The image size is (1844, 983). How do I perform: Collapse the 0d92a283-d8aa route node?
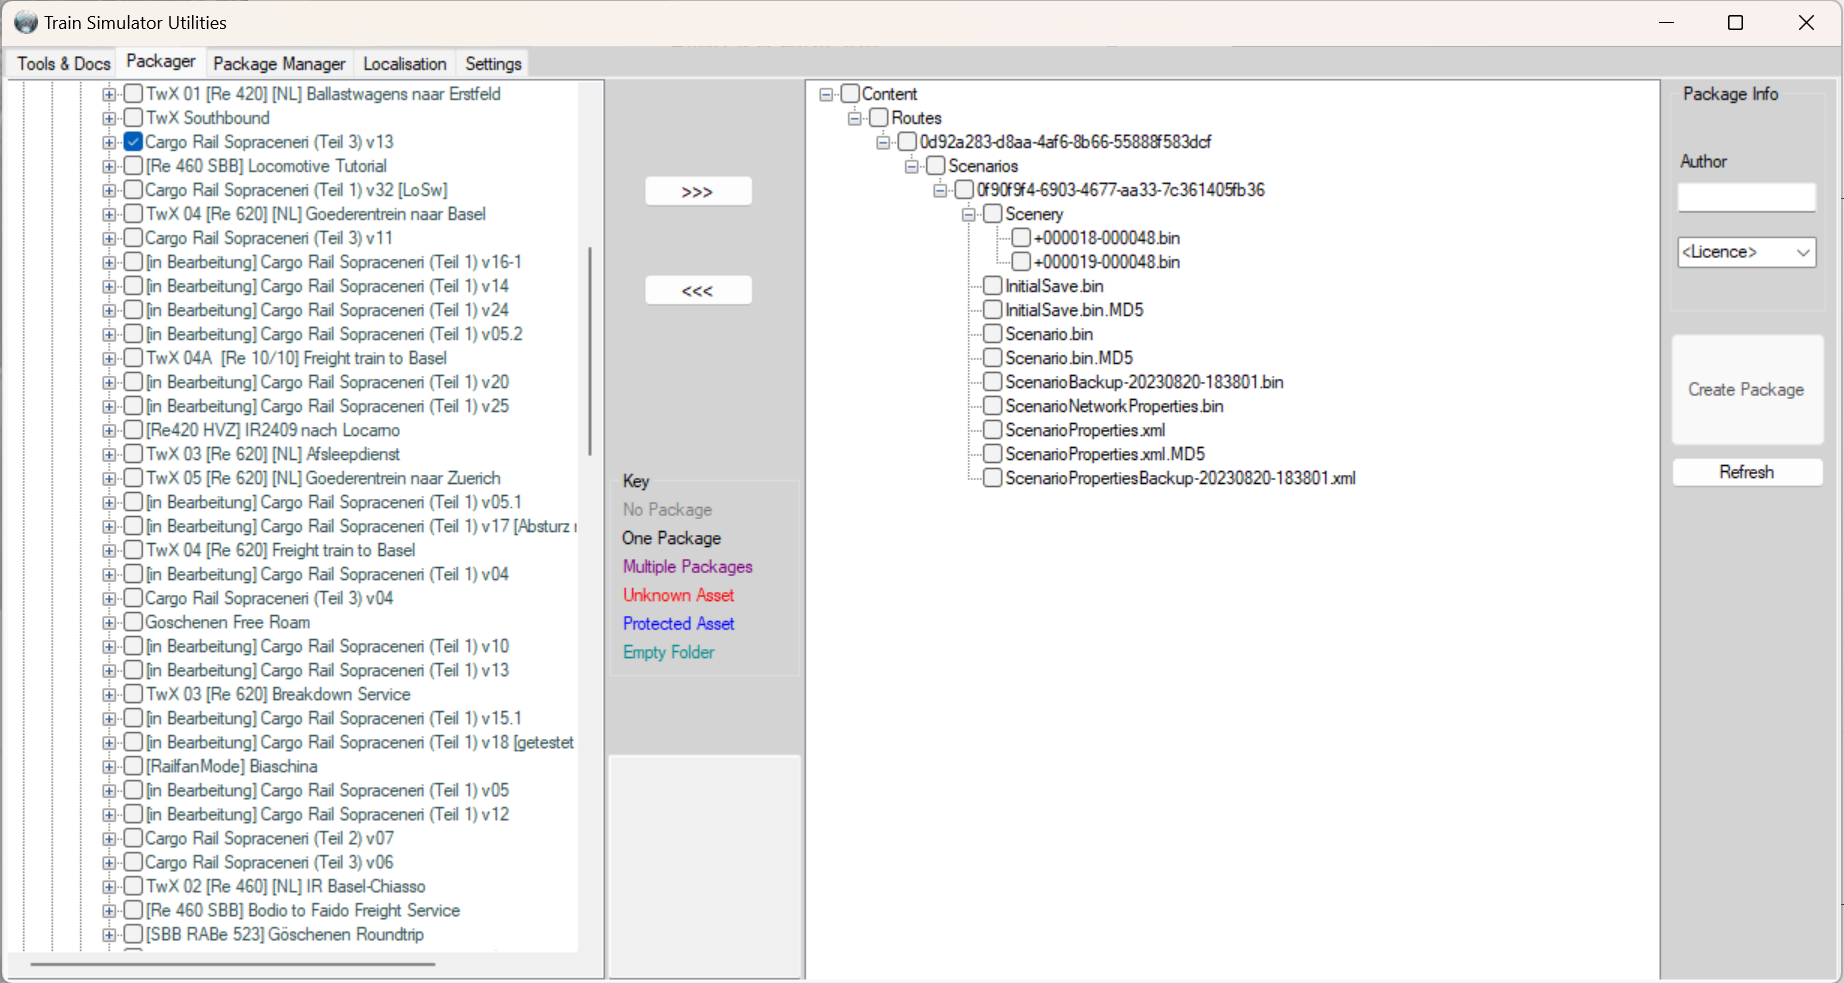[x=883, y=143]
